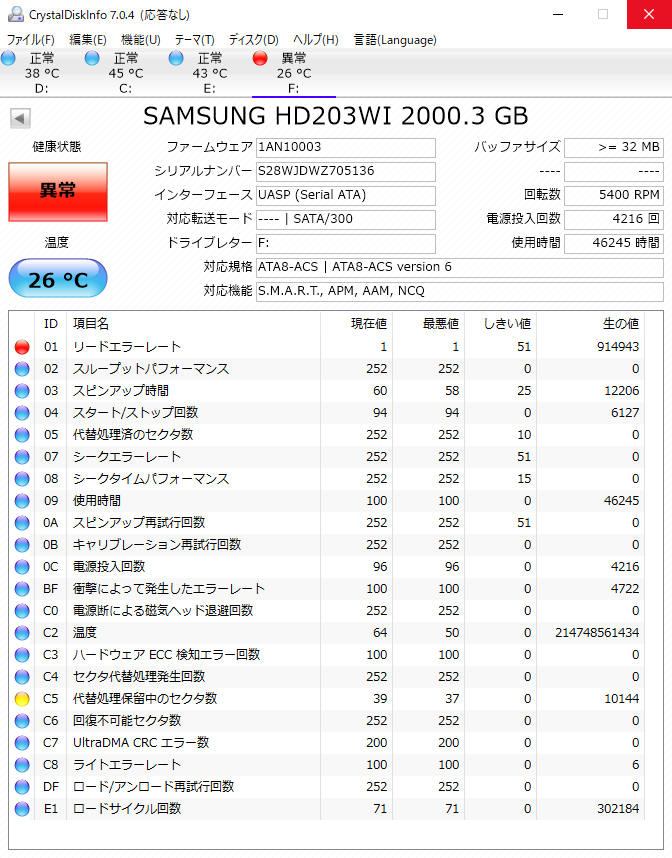This screenshot has height=858, width=672.
Task: Select the C: drive blue status orb
Action: click(x=92, y=57)
